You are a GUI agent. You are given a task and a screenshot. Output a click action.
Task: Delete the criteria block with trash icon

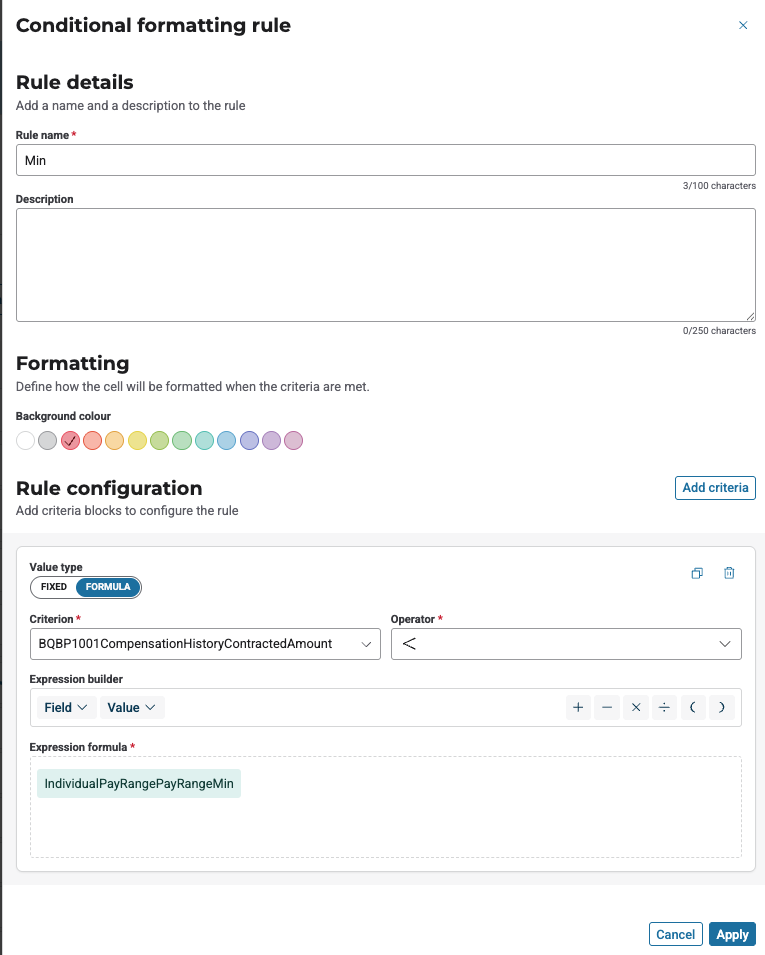730,573
